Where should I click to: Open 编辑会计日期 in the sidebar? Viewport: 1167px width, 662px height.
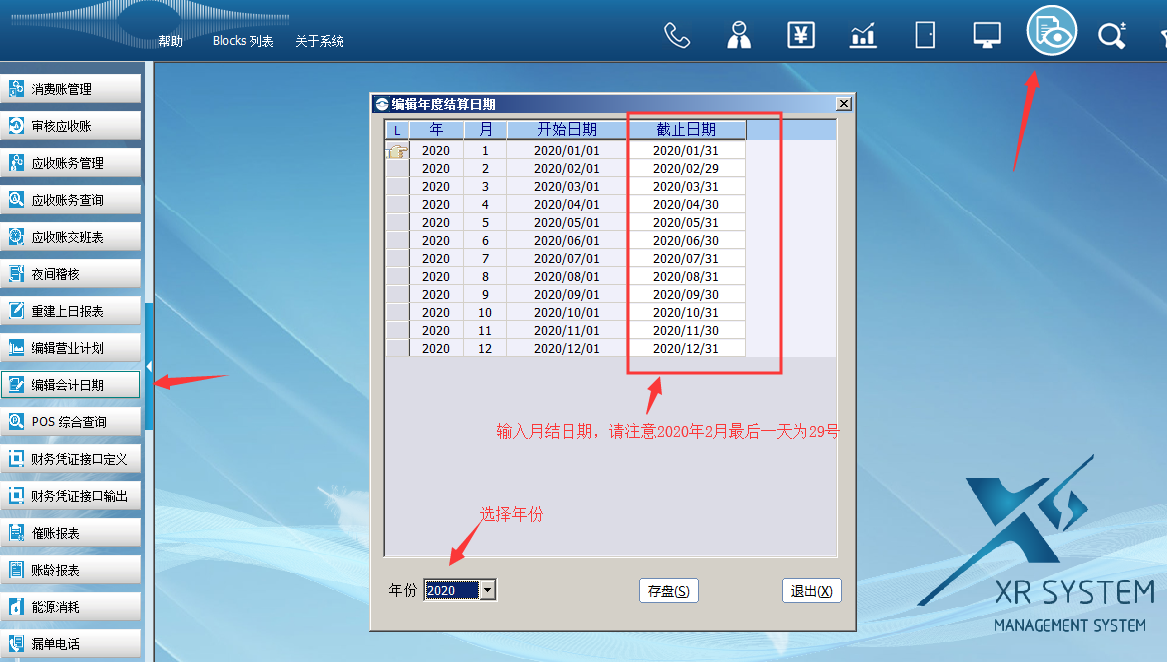pyautogui.click(x=70, y=385)
